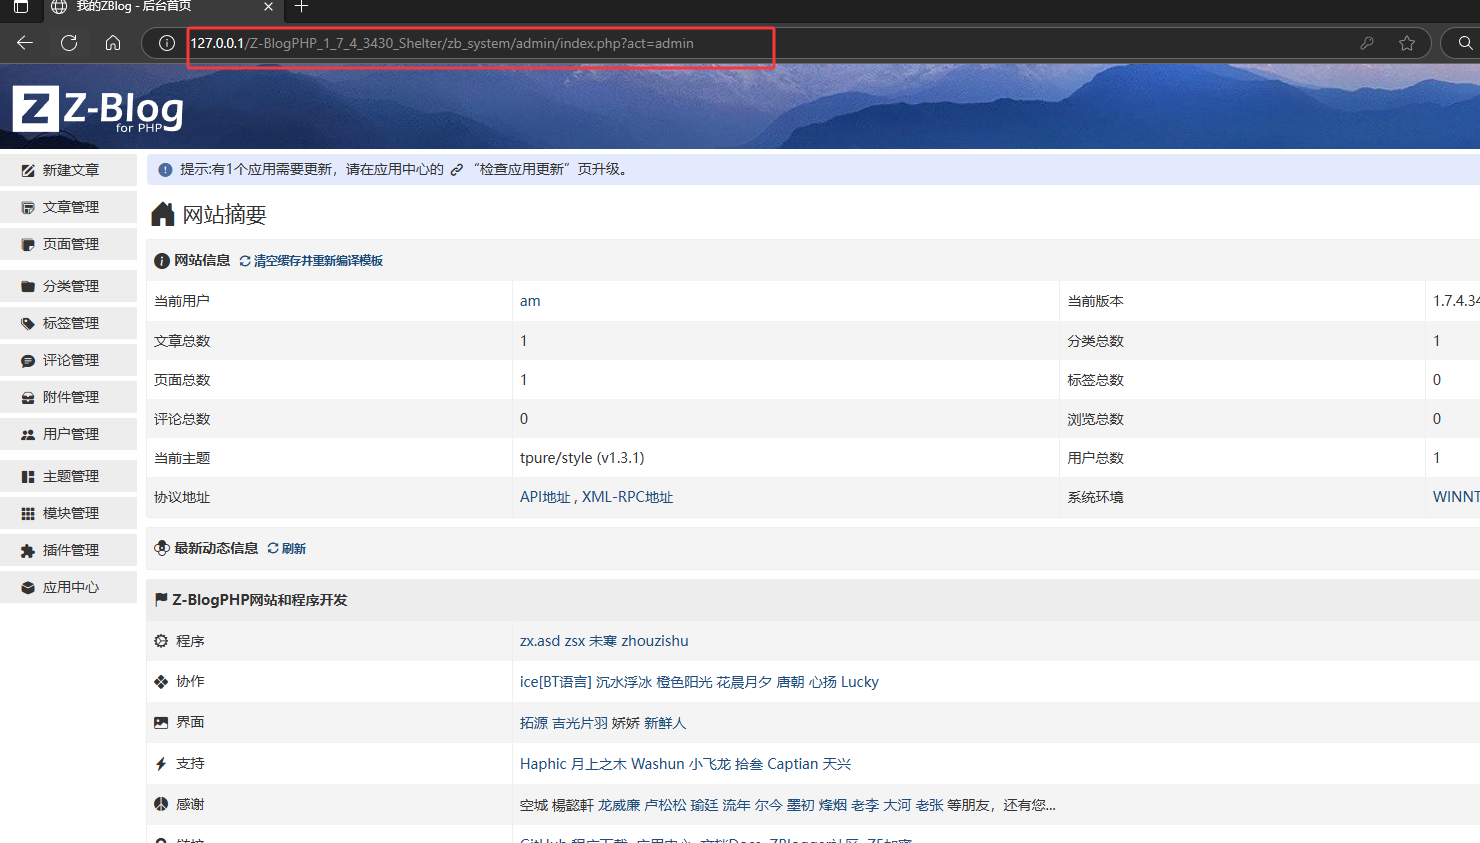
Task: Click the theme value tpure/style (v1.3.1)
Action: click(x=582, y=458)
